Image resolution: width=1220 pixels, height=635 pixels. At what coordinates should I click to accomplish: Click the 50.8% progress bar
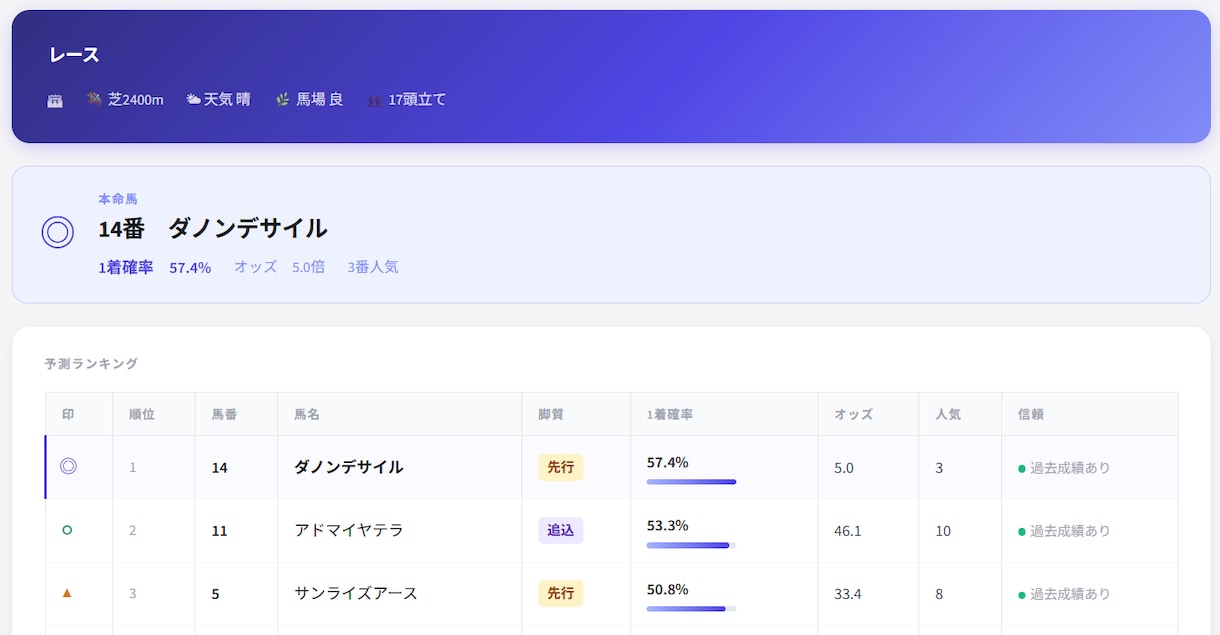[x=691, y=608]
